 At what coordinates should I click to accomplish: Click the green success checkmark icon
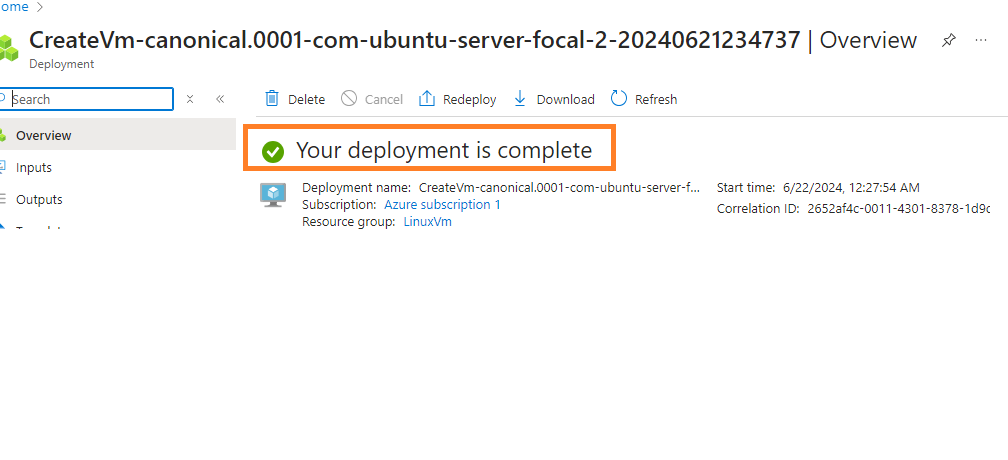(x=273, y=151)
